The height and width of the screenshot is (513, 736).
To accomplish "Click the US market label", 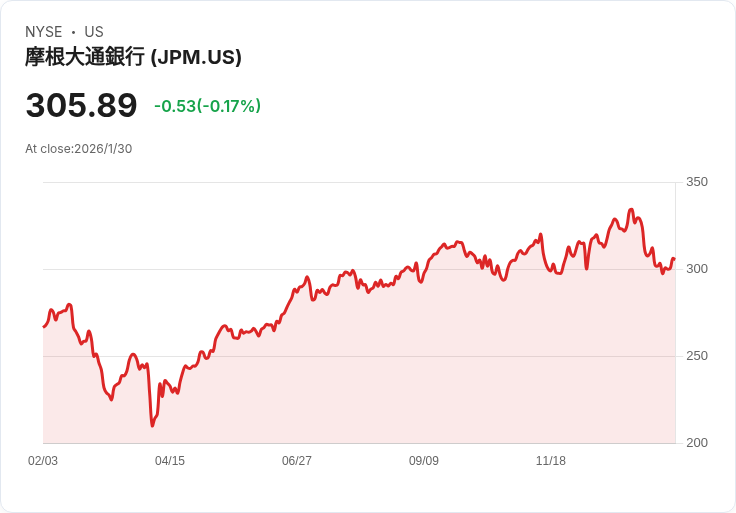I will tap(94, 32).
